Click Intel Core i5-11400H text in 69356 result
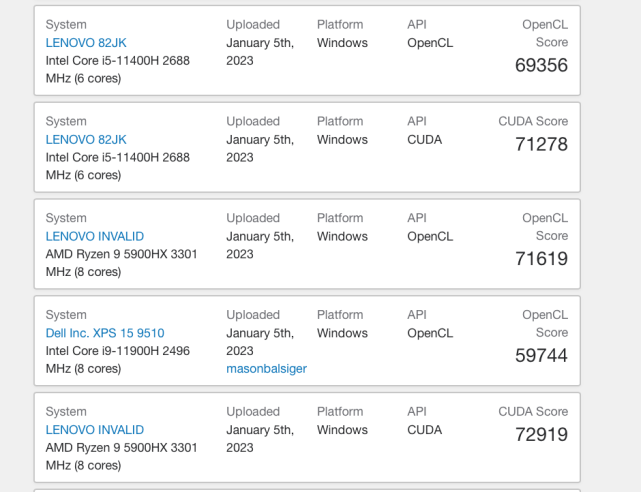641x492 pixels. point(117,61)
